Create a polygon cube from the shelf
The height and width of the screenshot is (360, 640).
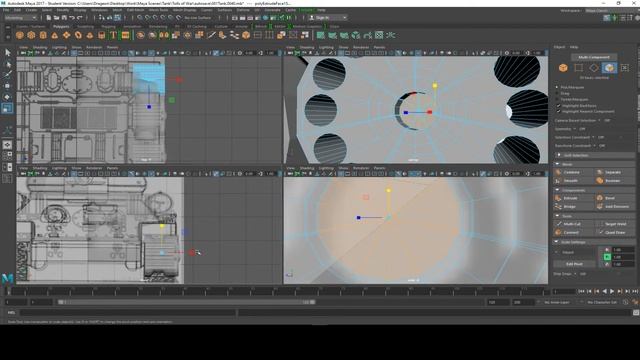(x=31, y=36)
